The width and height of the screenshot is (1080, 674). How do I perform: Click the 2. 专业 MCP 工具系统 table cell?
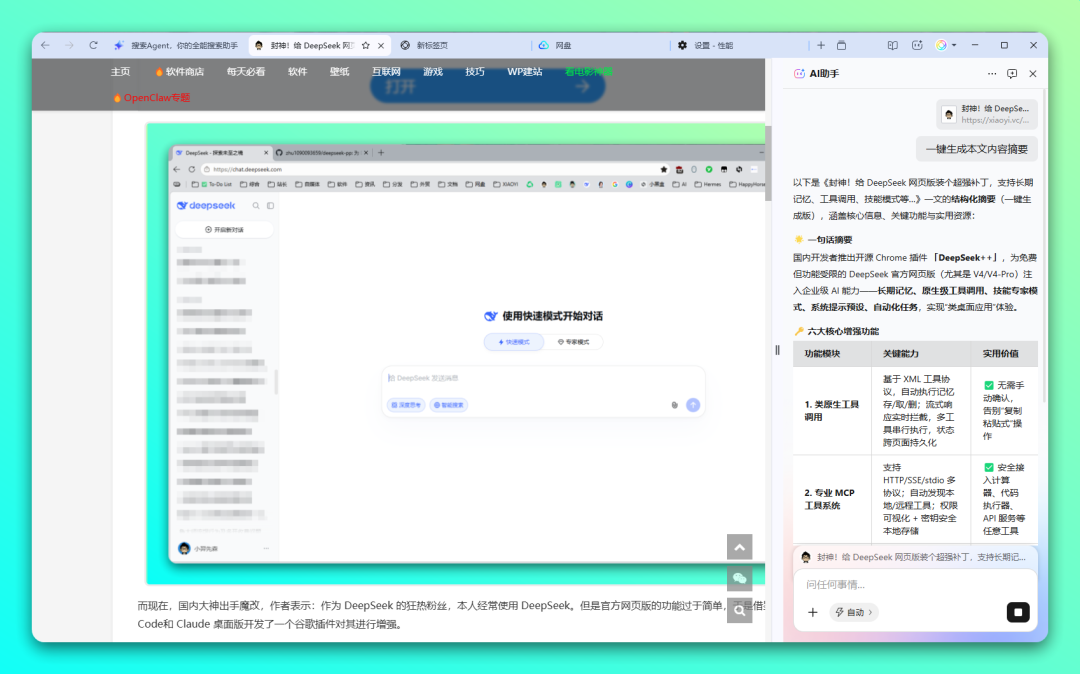tap(832, 499)
